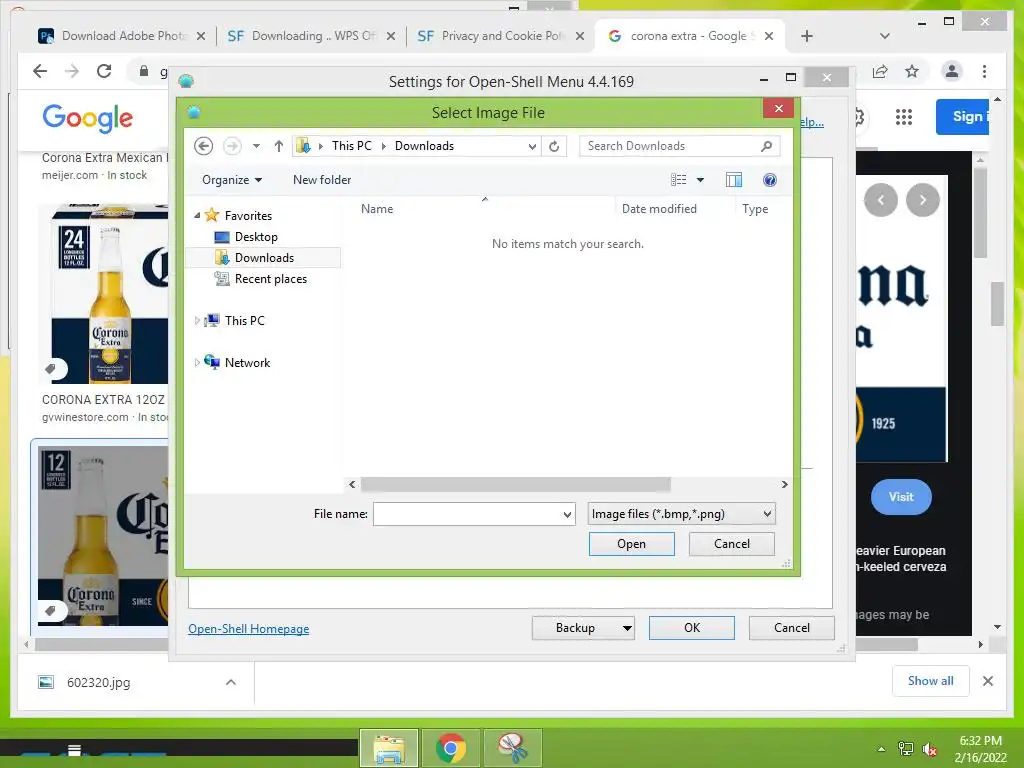
Task: Select Network in the navigation pane
Action: tap(247, 362)
